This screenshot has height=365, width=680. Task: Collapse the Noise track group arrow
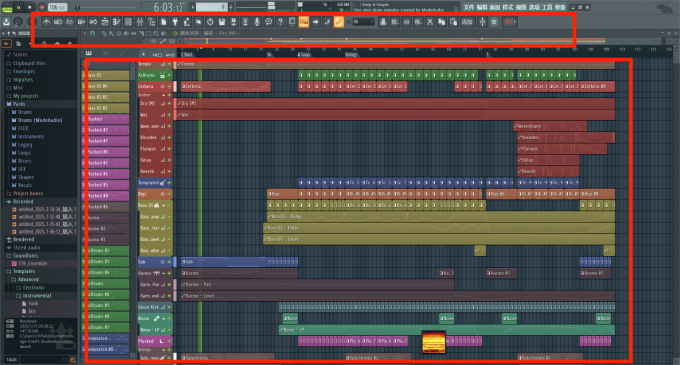coord(163,319)
